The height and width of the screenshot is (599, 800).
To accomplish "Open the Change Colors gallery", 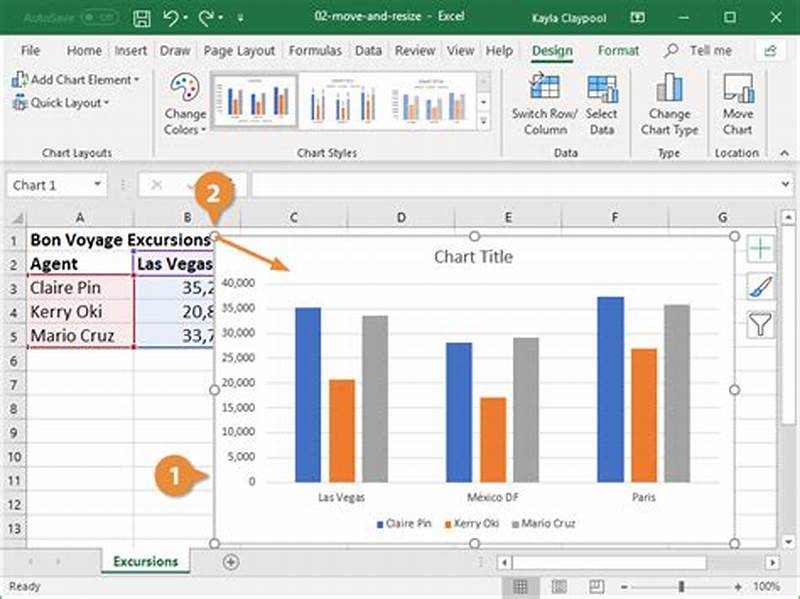I will (x=185, y=105).
